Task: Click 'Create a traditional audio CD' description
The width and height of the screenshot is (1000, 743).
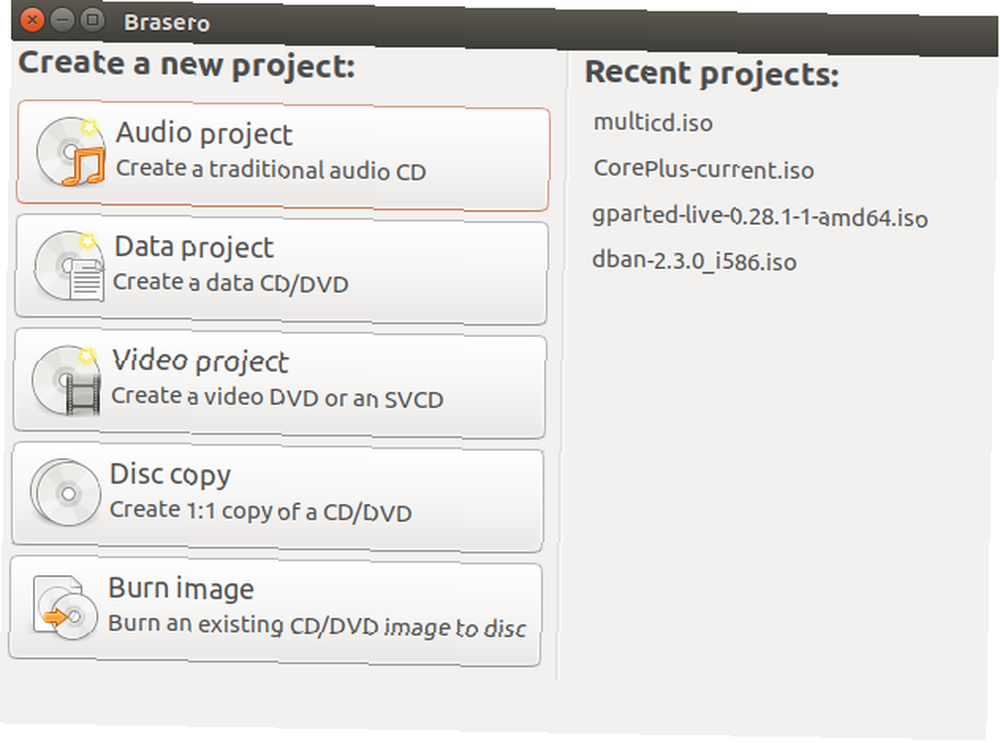Action: 271,170
